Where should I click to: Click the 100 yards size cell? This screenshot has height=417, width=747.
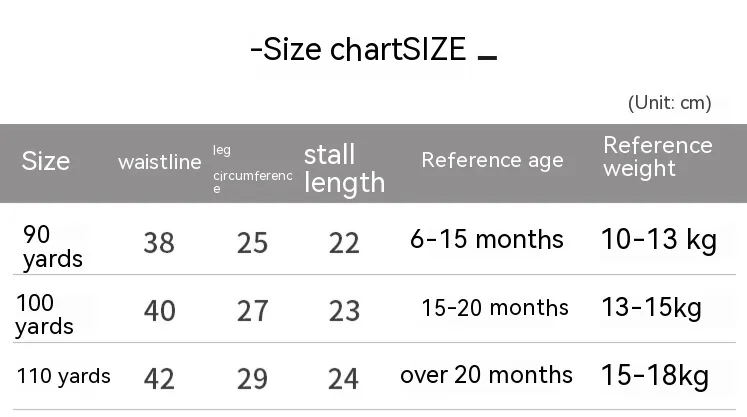tap(45, 314)
